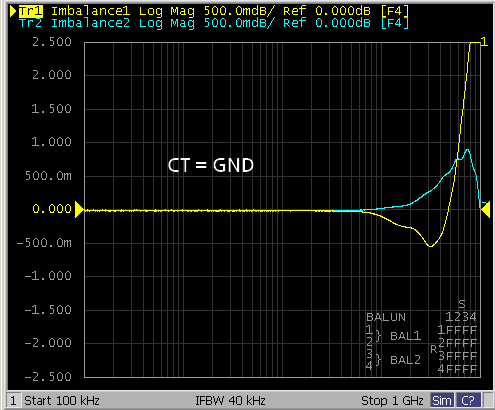Viewport: 495px width, 410px height.
Task: Click the Tr2 [F4] indicator
Action: coord(395,23)
